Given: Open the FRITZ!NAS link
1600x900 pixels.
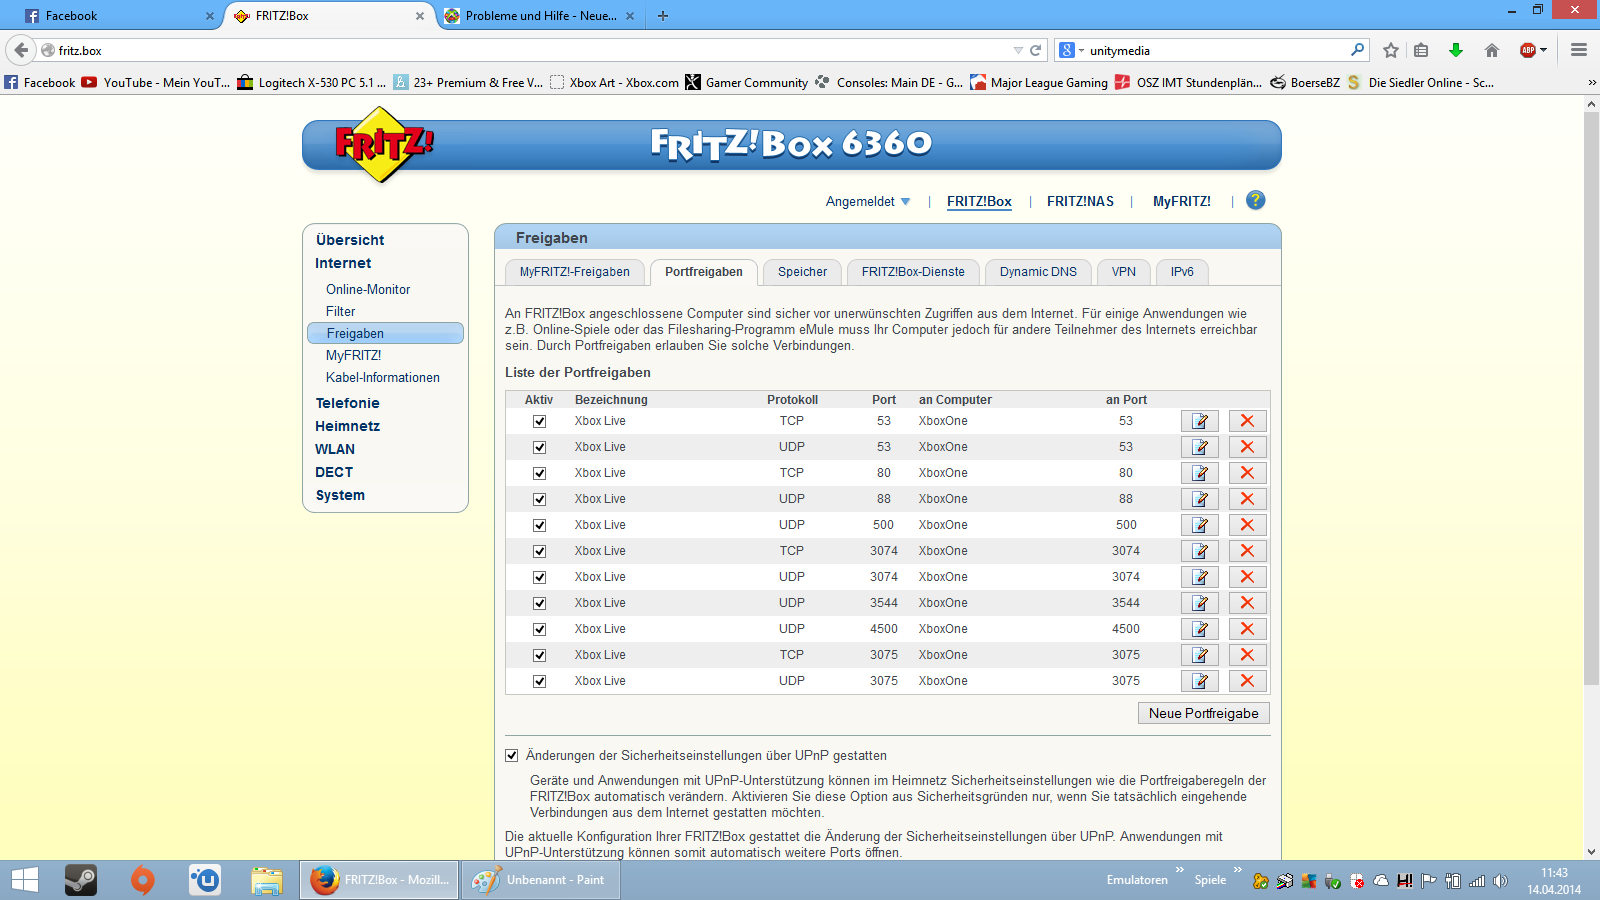Looking at the screenshot, I should 1080,202.
